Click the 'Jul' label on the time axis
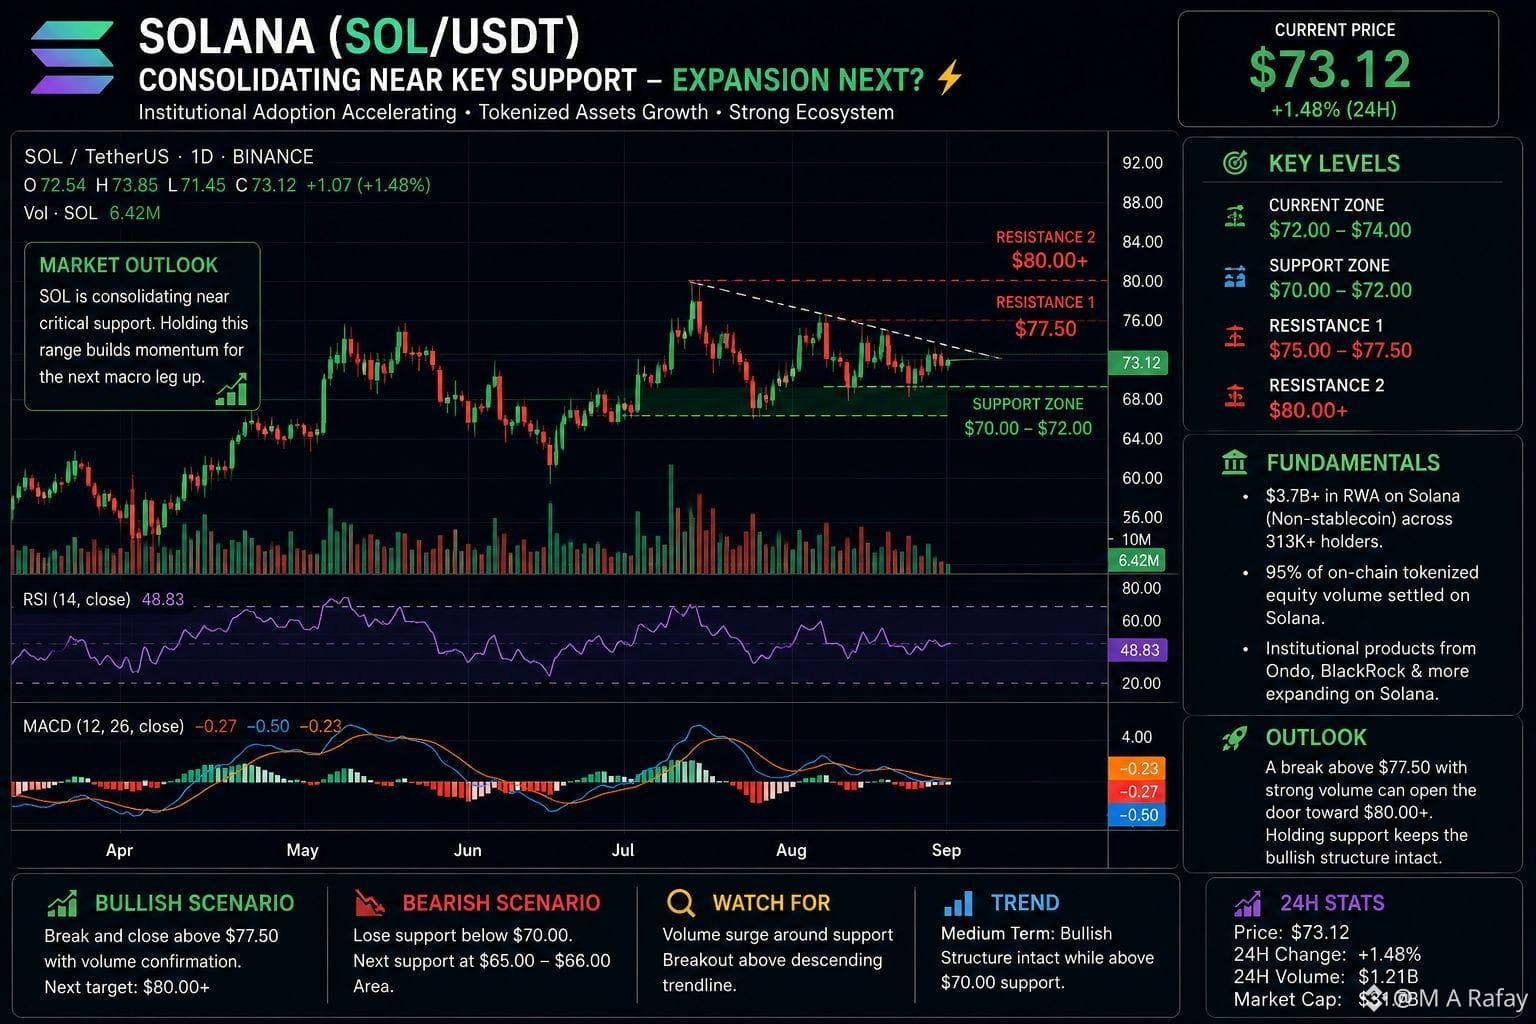Viewport: 1536px width, 1024px height. 622,850
